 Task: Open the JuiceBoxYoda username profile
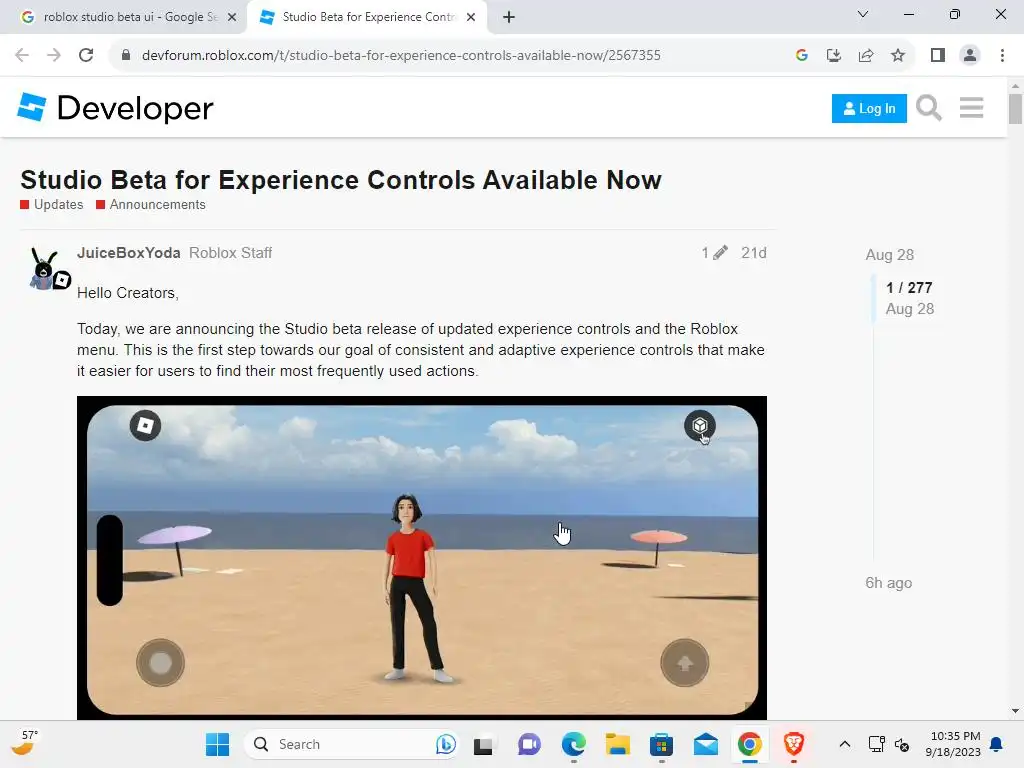(x=129, y=253)
